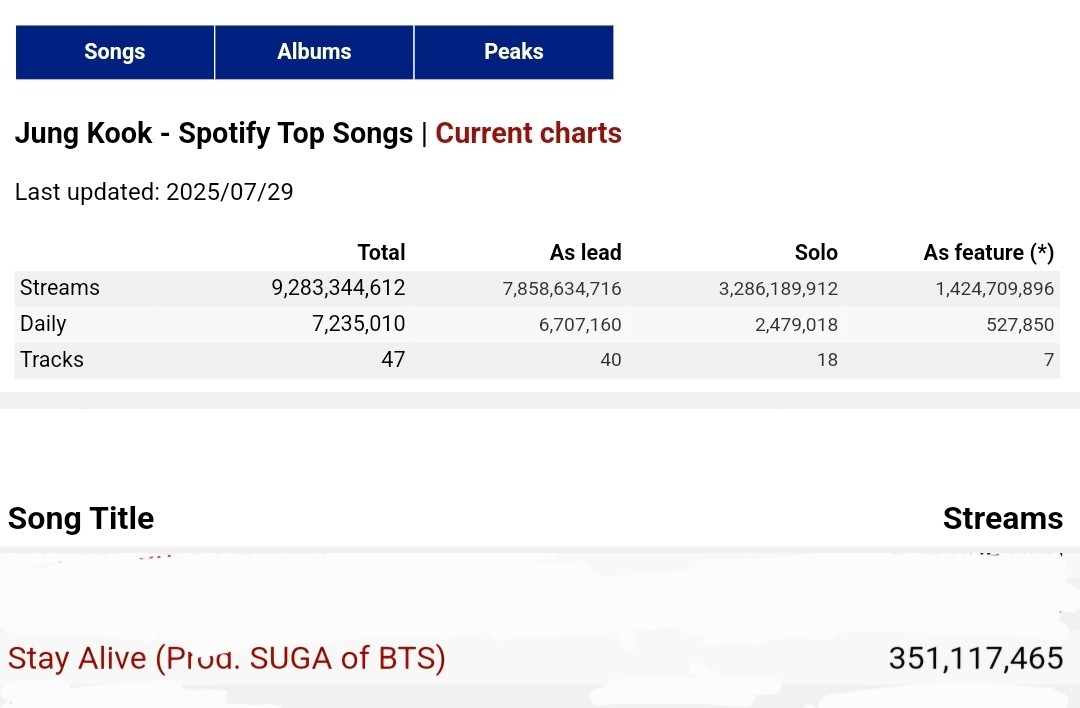Select the Daily row label
Image resolution: width=1080 pixels, height=708 pixels.
43,324
